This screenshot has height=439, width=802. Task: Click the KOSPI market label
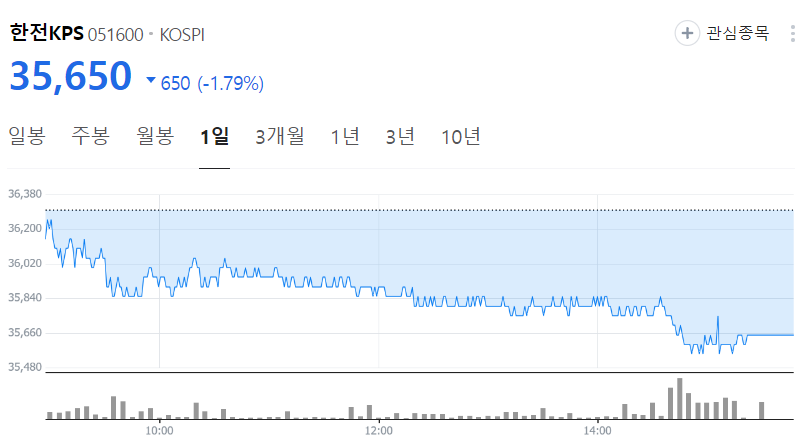click(182, 35)
